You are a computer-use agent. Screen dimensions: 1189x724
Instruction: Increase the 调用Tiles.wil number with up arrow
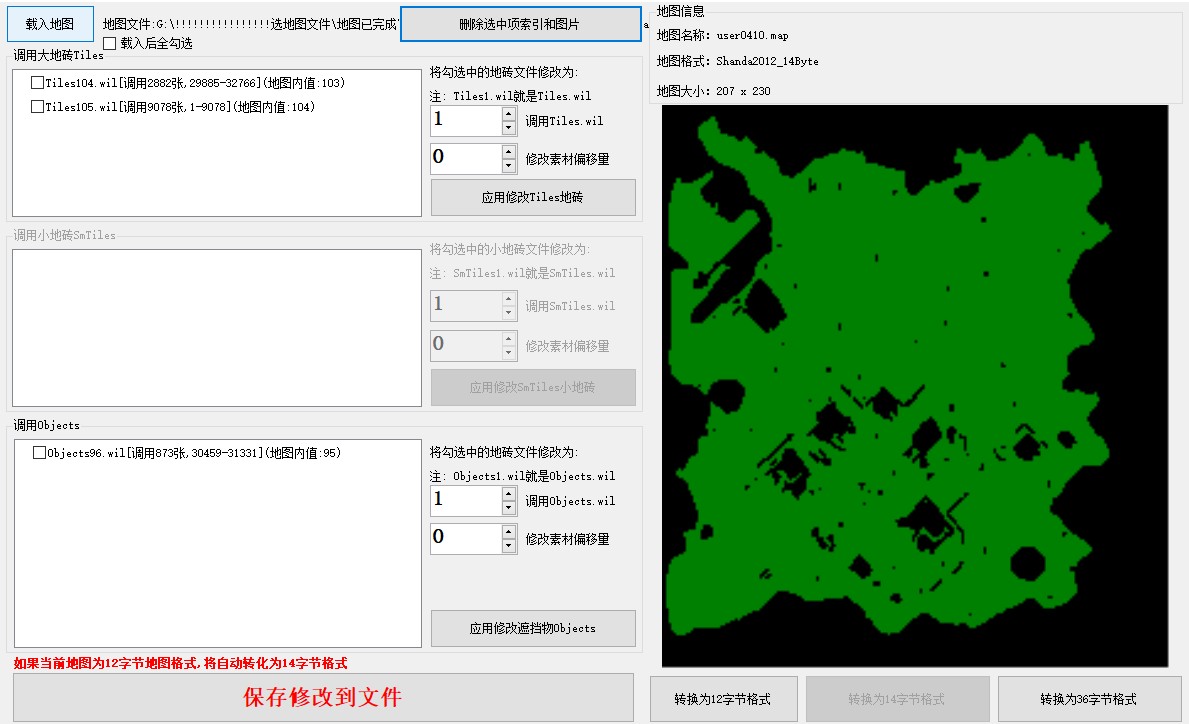pyautogui.click(x=508, y=114)
